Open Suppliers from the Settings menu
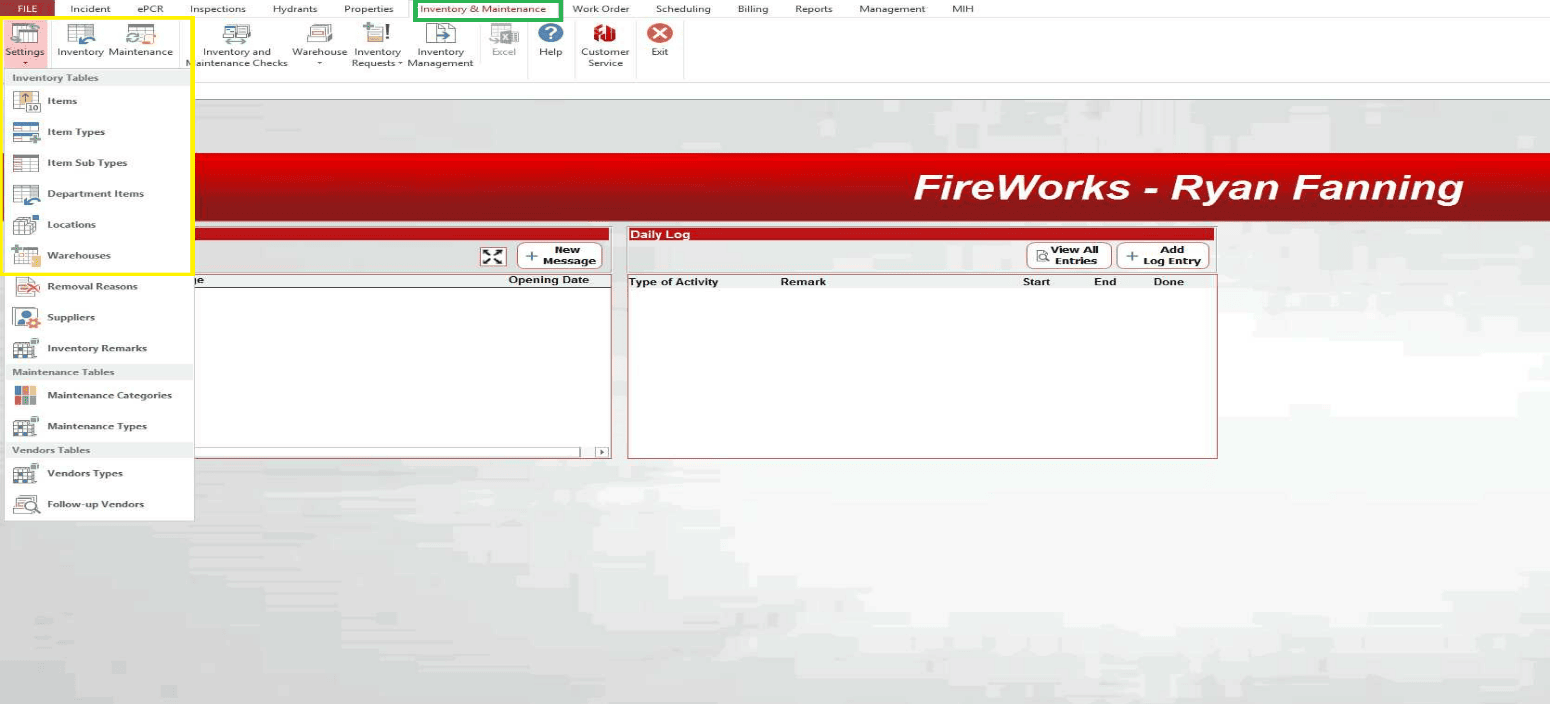Viewport: 1550px width, 704px height. (x=99, y=318)
